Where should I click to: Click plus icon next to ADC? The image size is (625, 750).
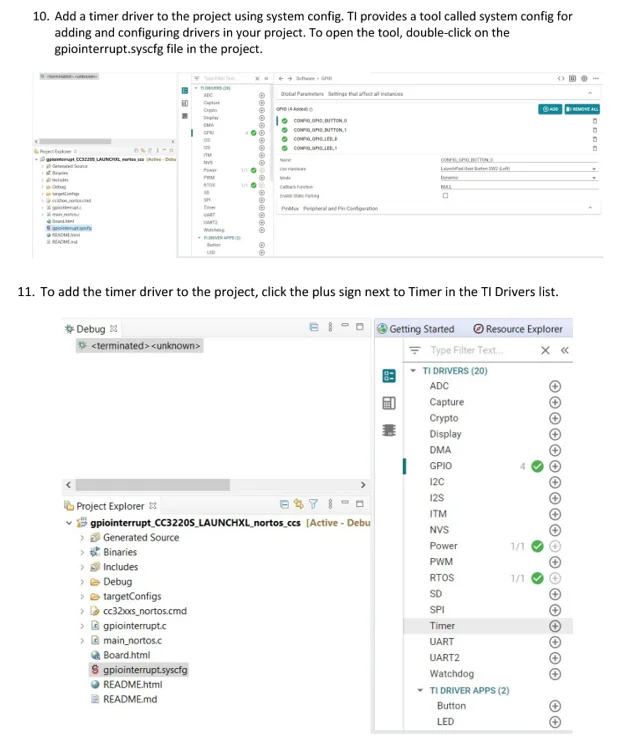point(555,386)
